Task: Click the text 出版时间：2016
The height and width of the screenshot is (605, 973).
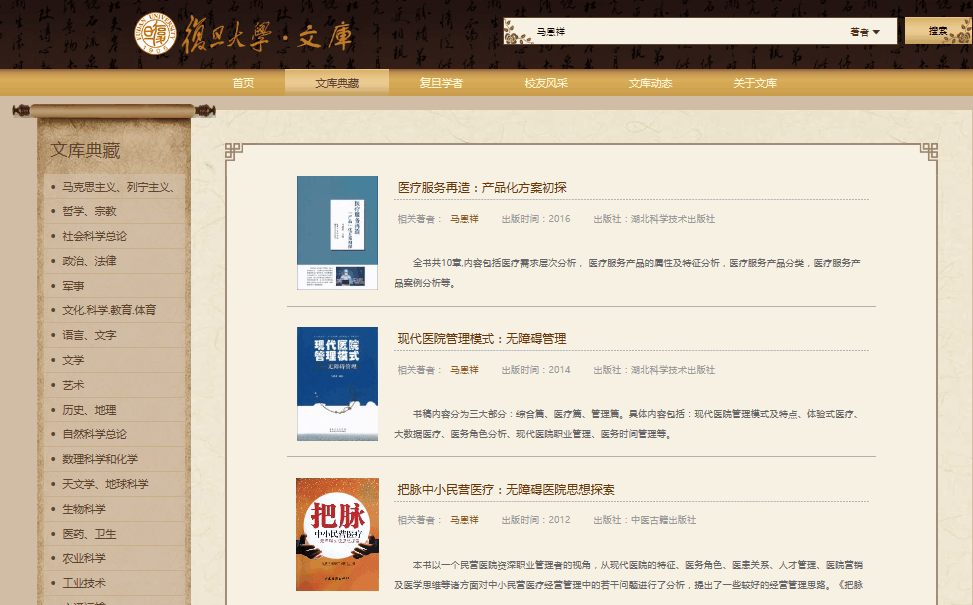Action: 536,218
